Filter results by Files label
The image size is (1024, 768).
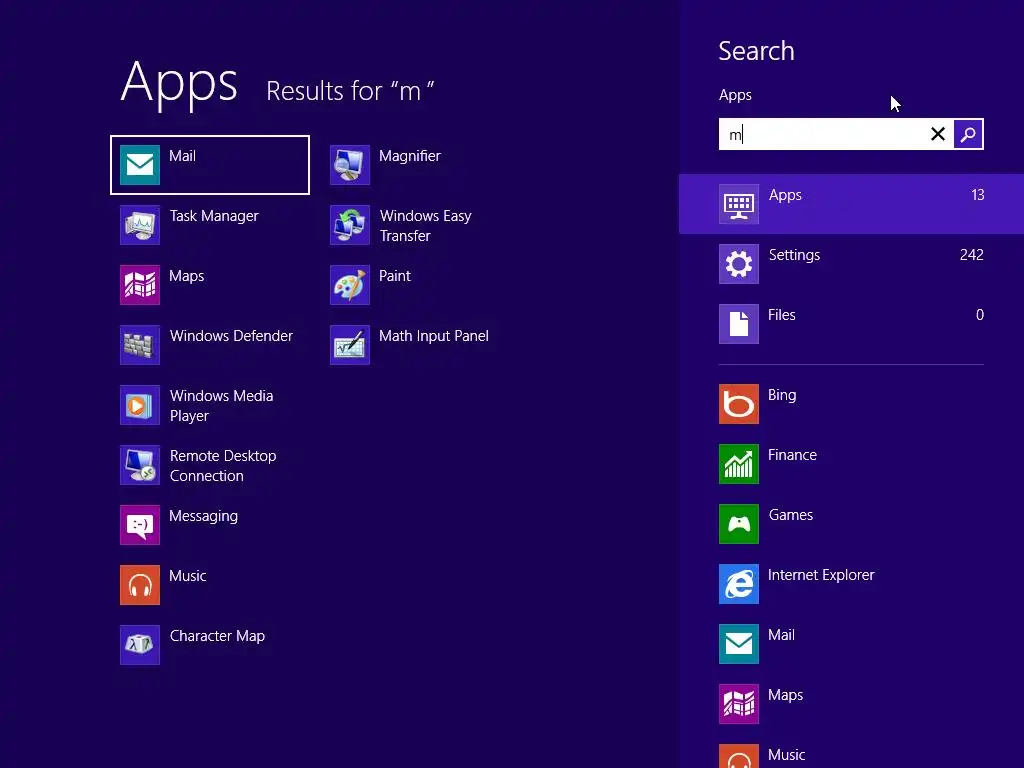(x=782, y=315)
